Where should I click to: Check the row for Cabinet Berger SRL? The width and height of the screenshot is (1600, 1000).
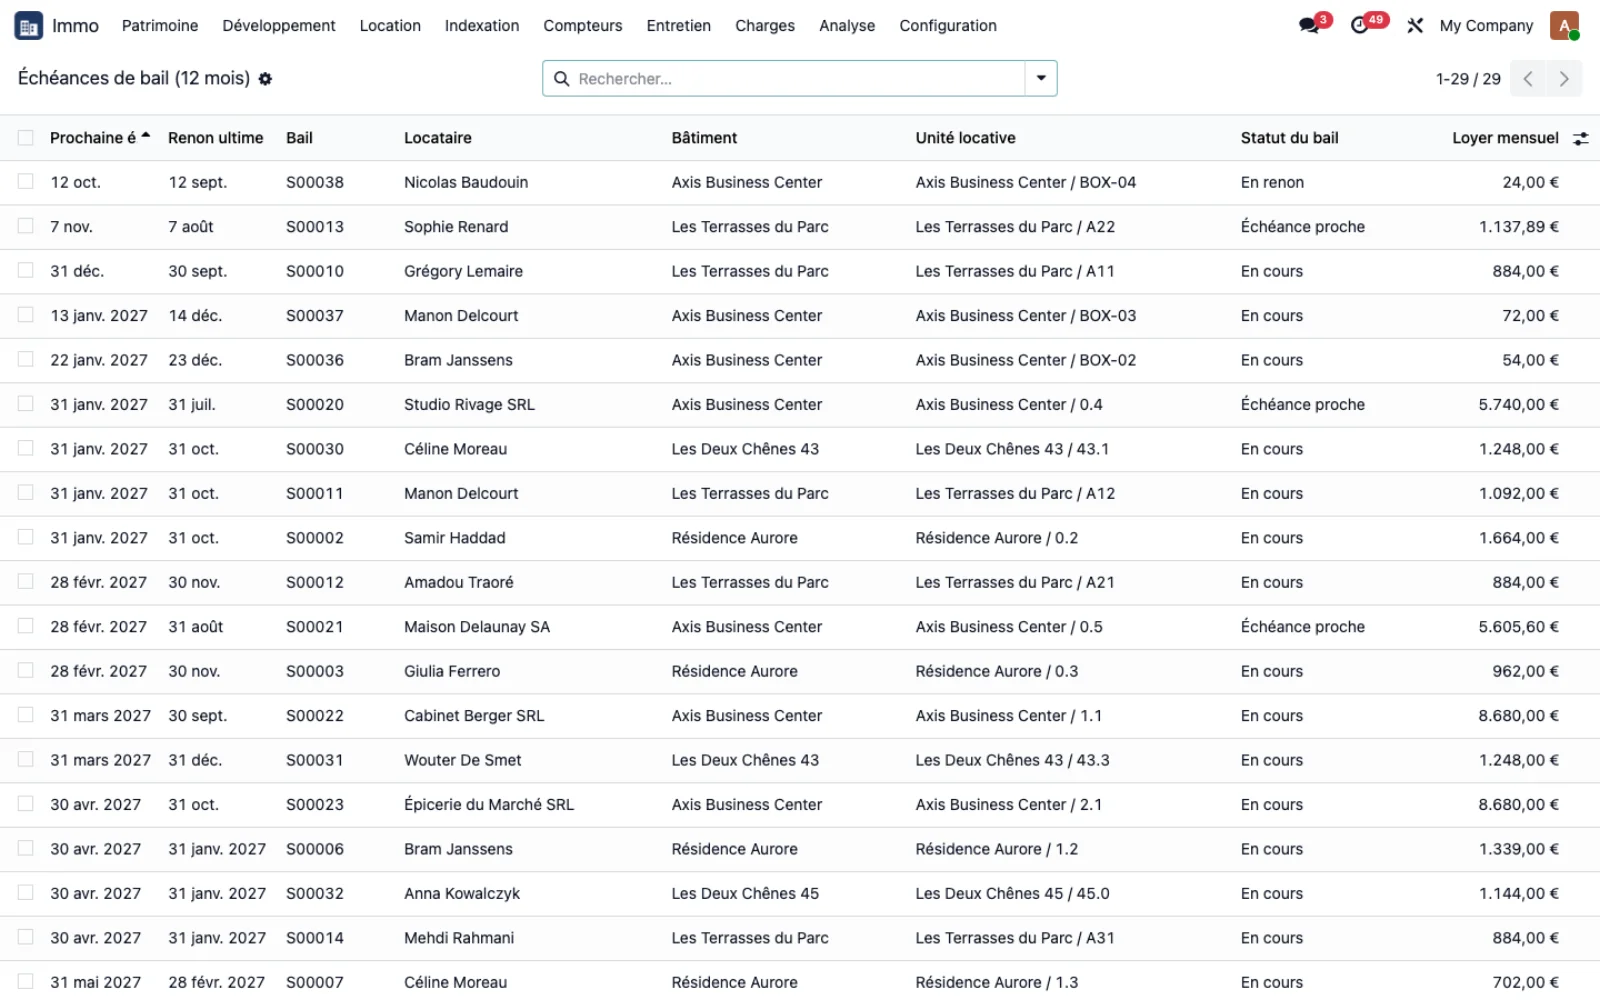[26, 715]
